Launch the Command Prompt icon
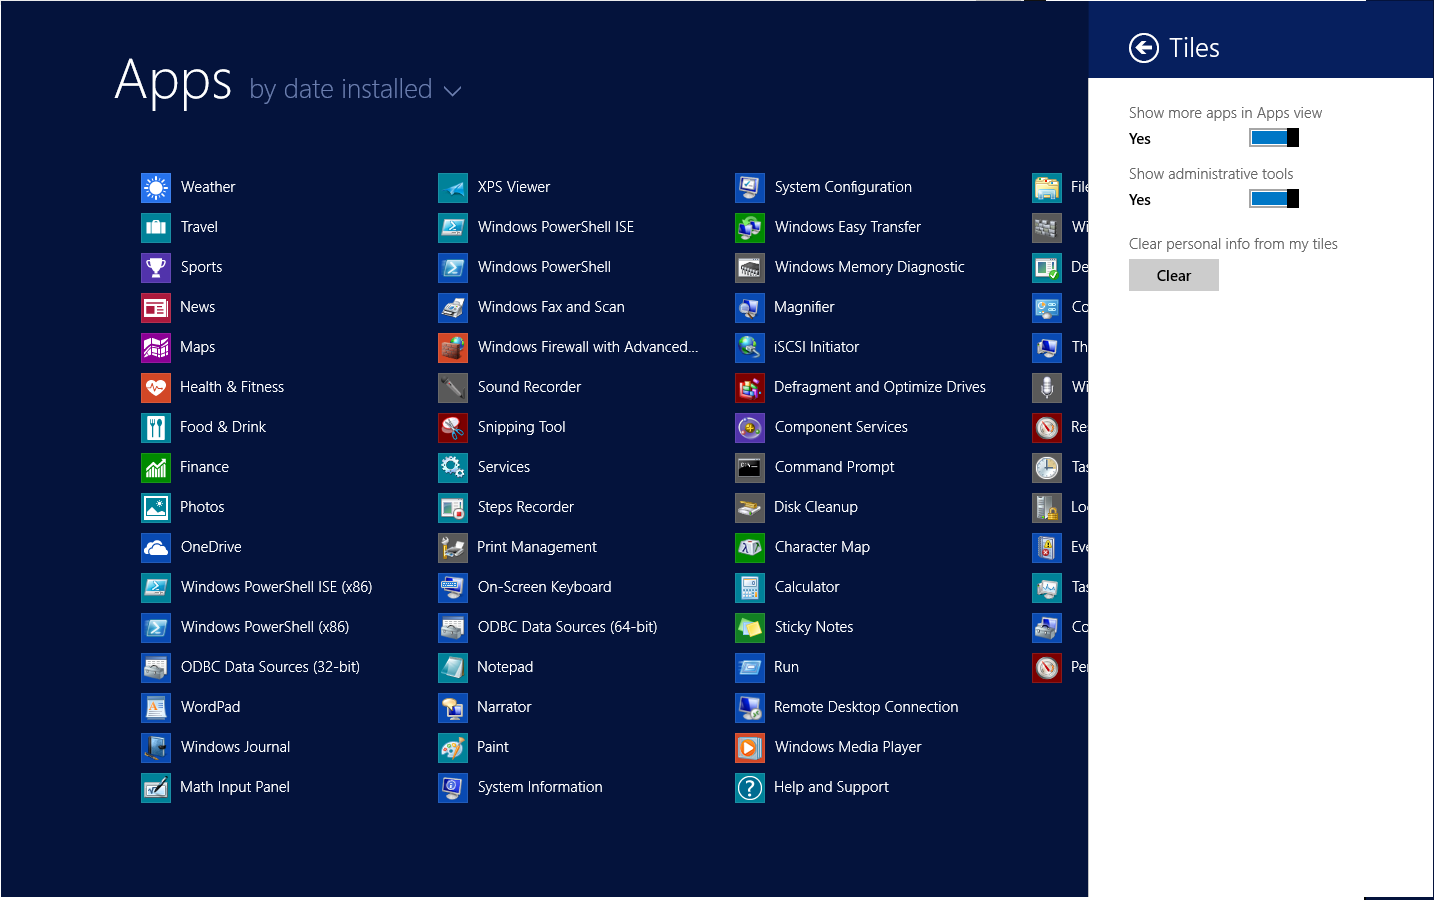The width and height of the screenshot is (1434, 904). click(750, 467)
